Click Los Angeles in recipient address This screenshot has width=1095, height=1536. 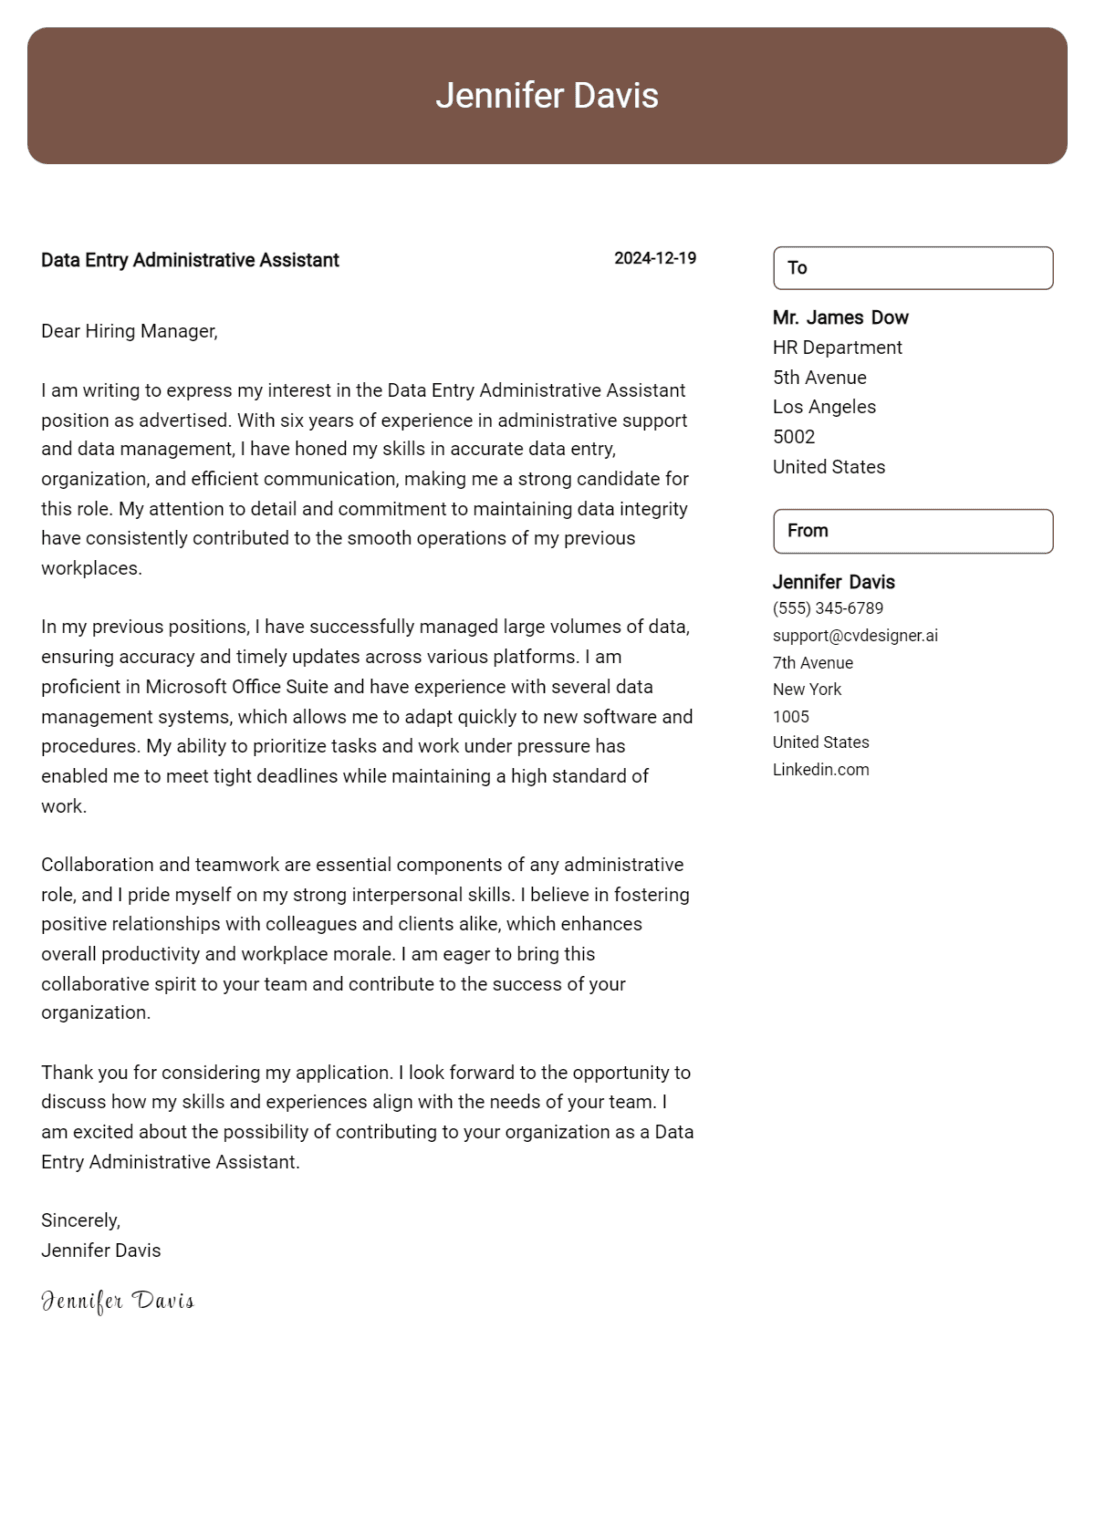824,407
